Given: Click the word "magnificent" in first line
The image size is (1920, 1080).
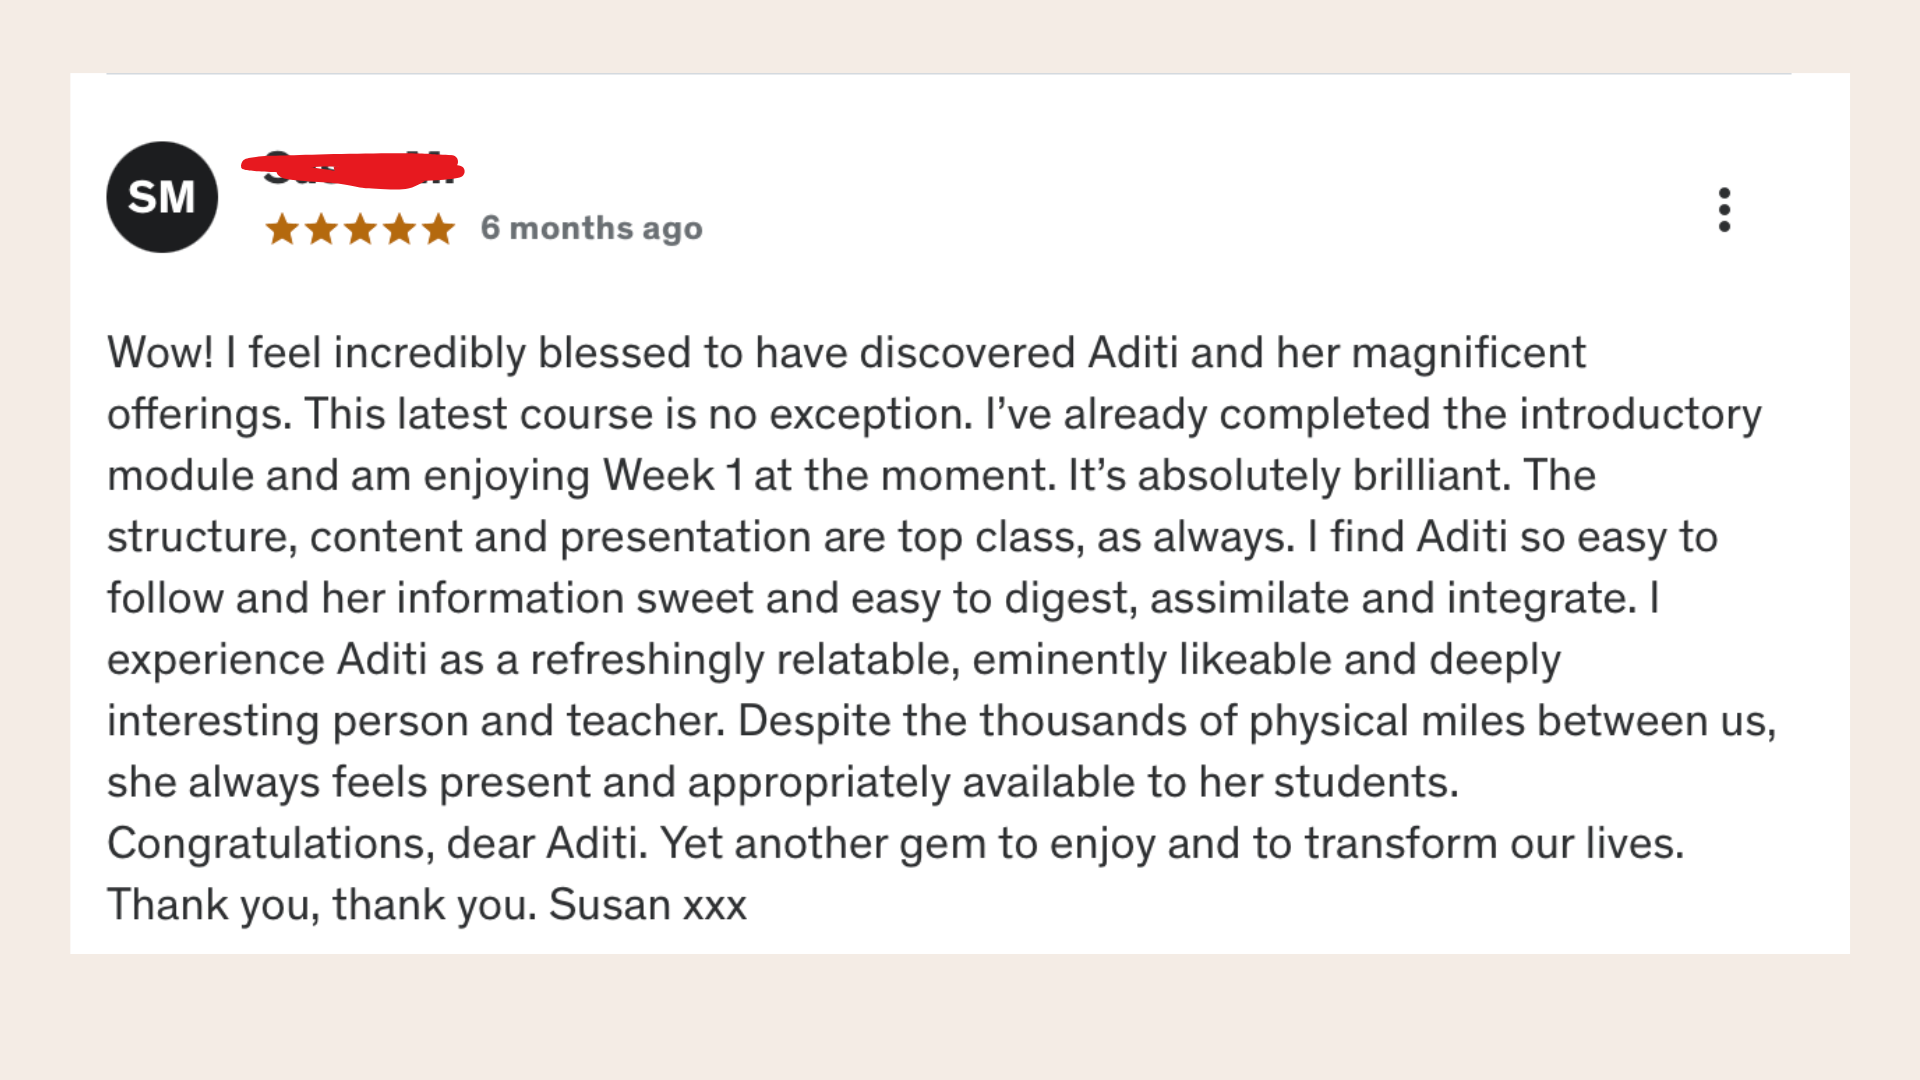Looking at the screenshot, I should pyautogui.click(x=1469, y=353).
